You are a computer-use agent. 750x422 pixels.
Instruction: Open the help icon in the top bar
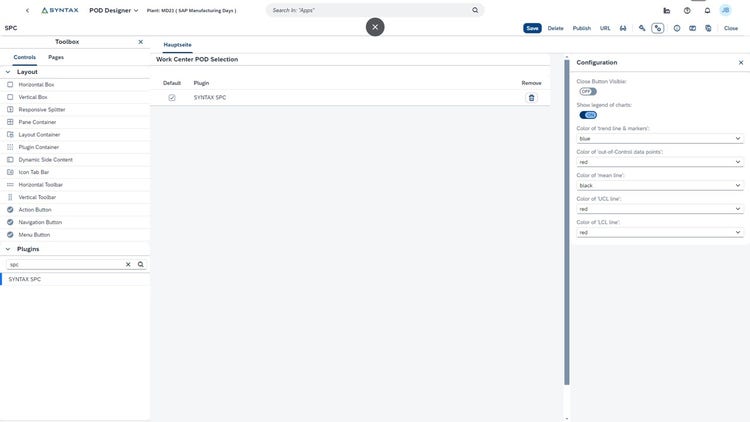pyautogui.click(x=687, y=11)
